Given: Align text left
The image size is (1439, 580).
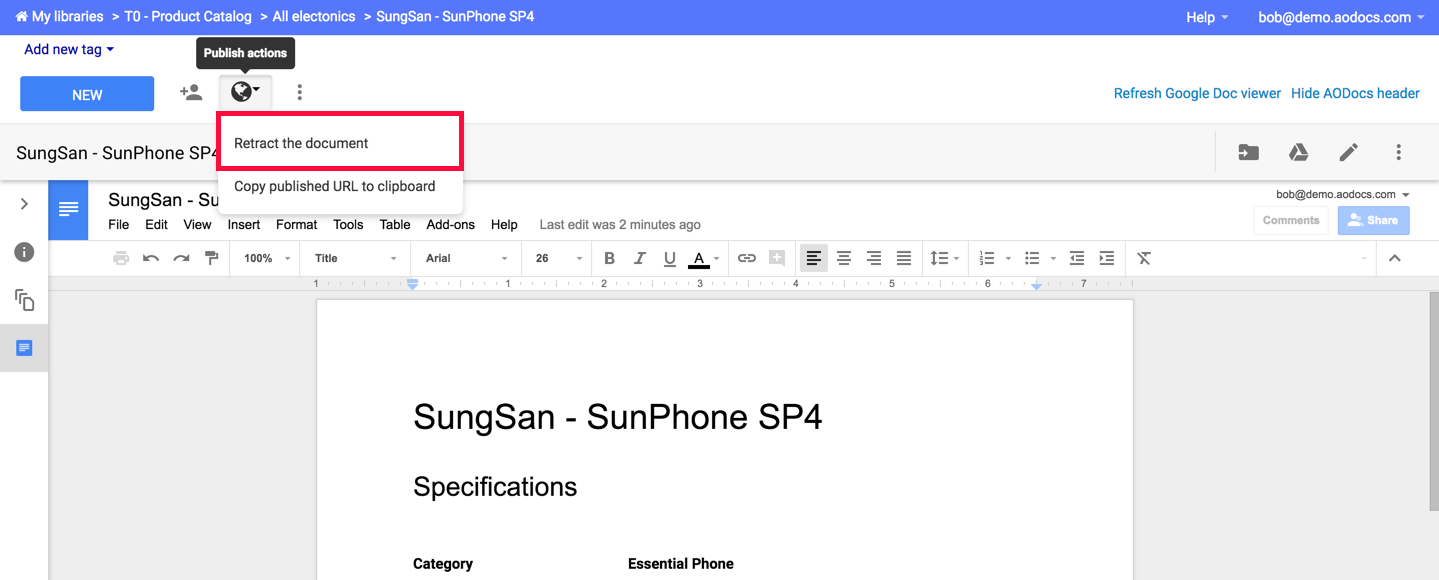Looking at the screenshot, I should coord(814,258).
